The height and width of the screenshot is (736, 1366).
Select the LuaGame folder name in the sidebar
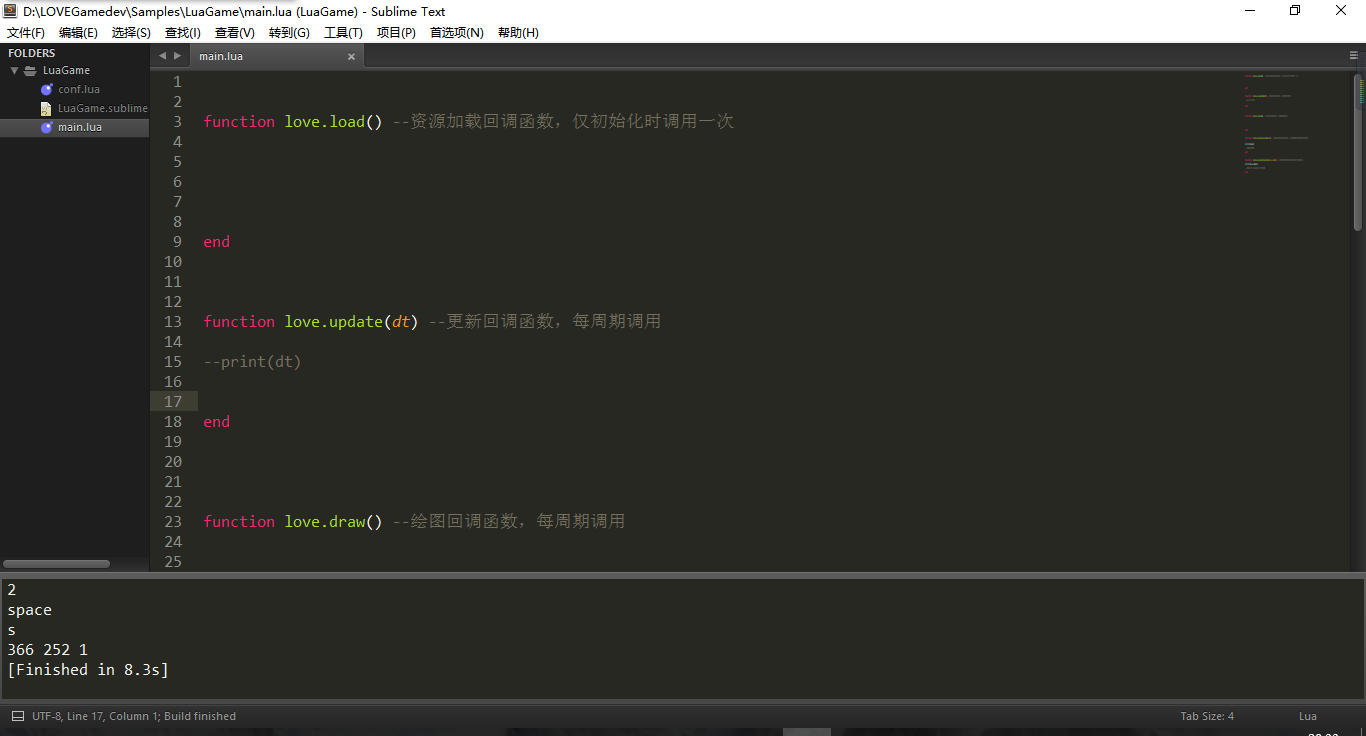(66, 71)
